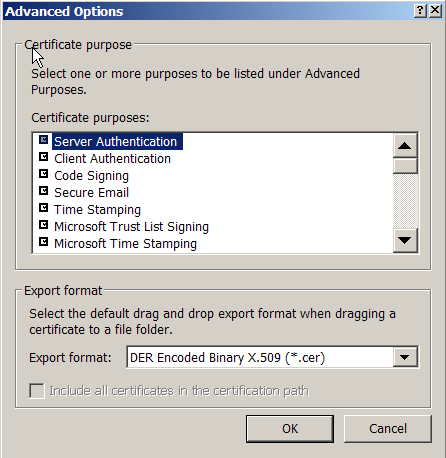The width and height of the screenshot is (446, 458).
Task: Click the purposes list scrollbar thumb
Action: 405,166
